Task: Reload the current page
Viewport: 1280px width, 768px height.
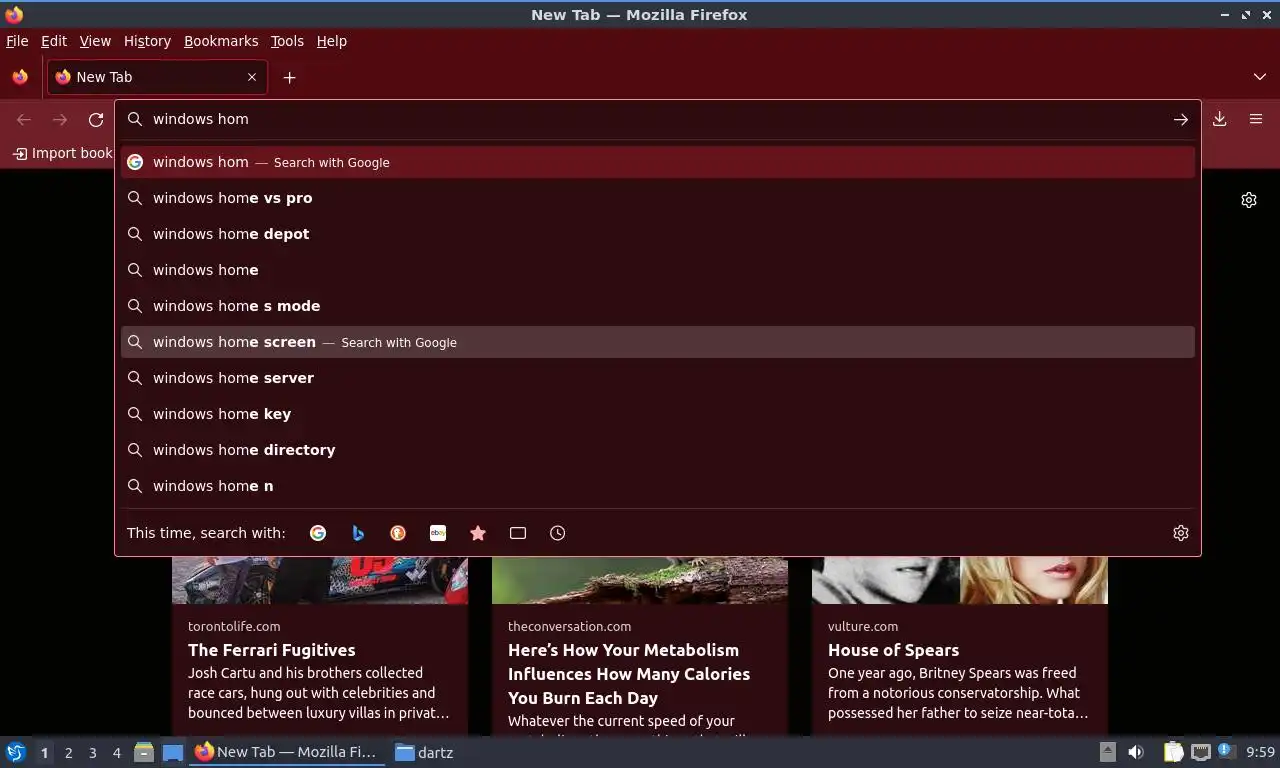Action: click(x=96, y=119)
